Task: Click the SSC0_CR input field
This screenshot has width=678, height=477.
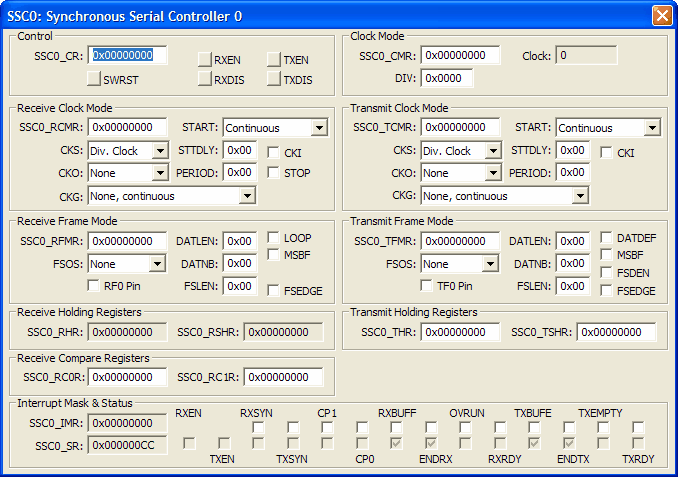Action: pyautogui.click(x=128, y=56)
